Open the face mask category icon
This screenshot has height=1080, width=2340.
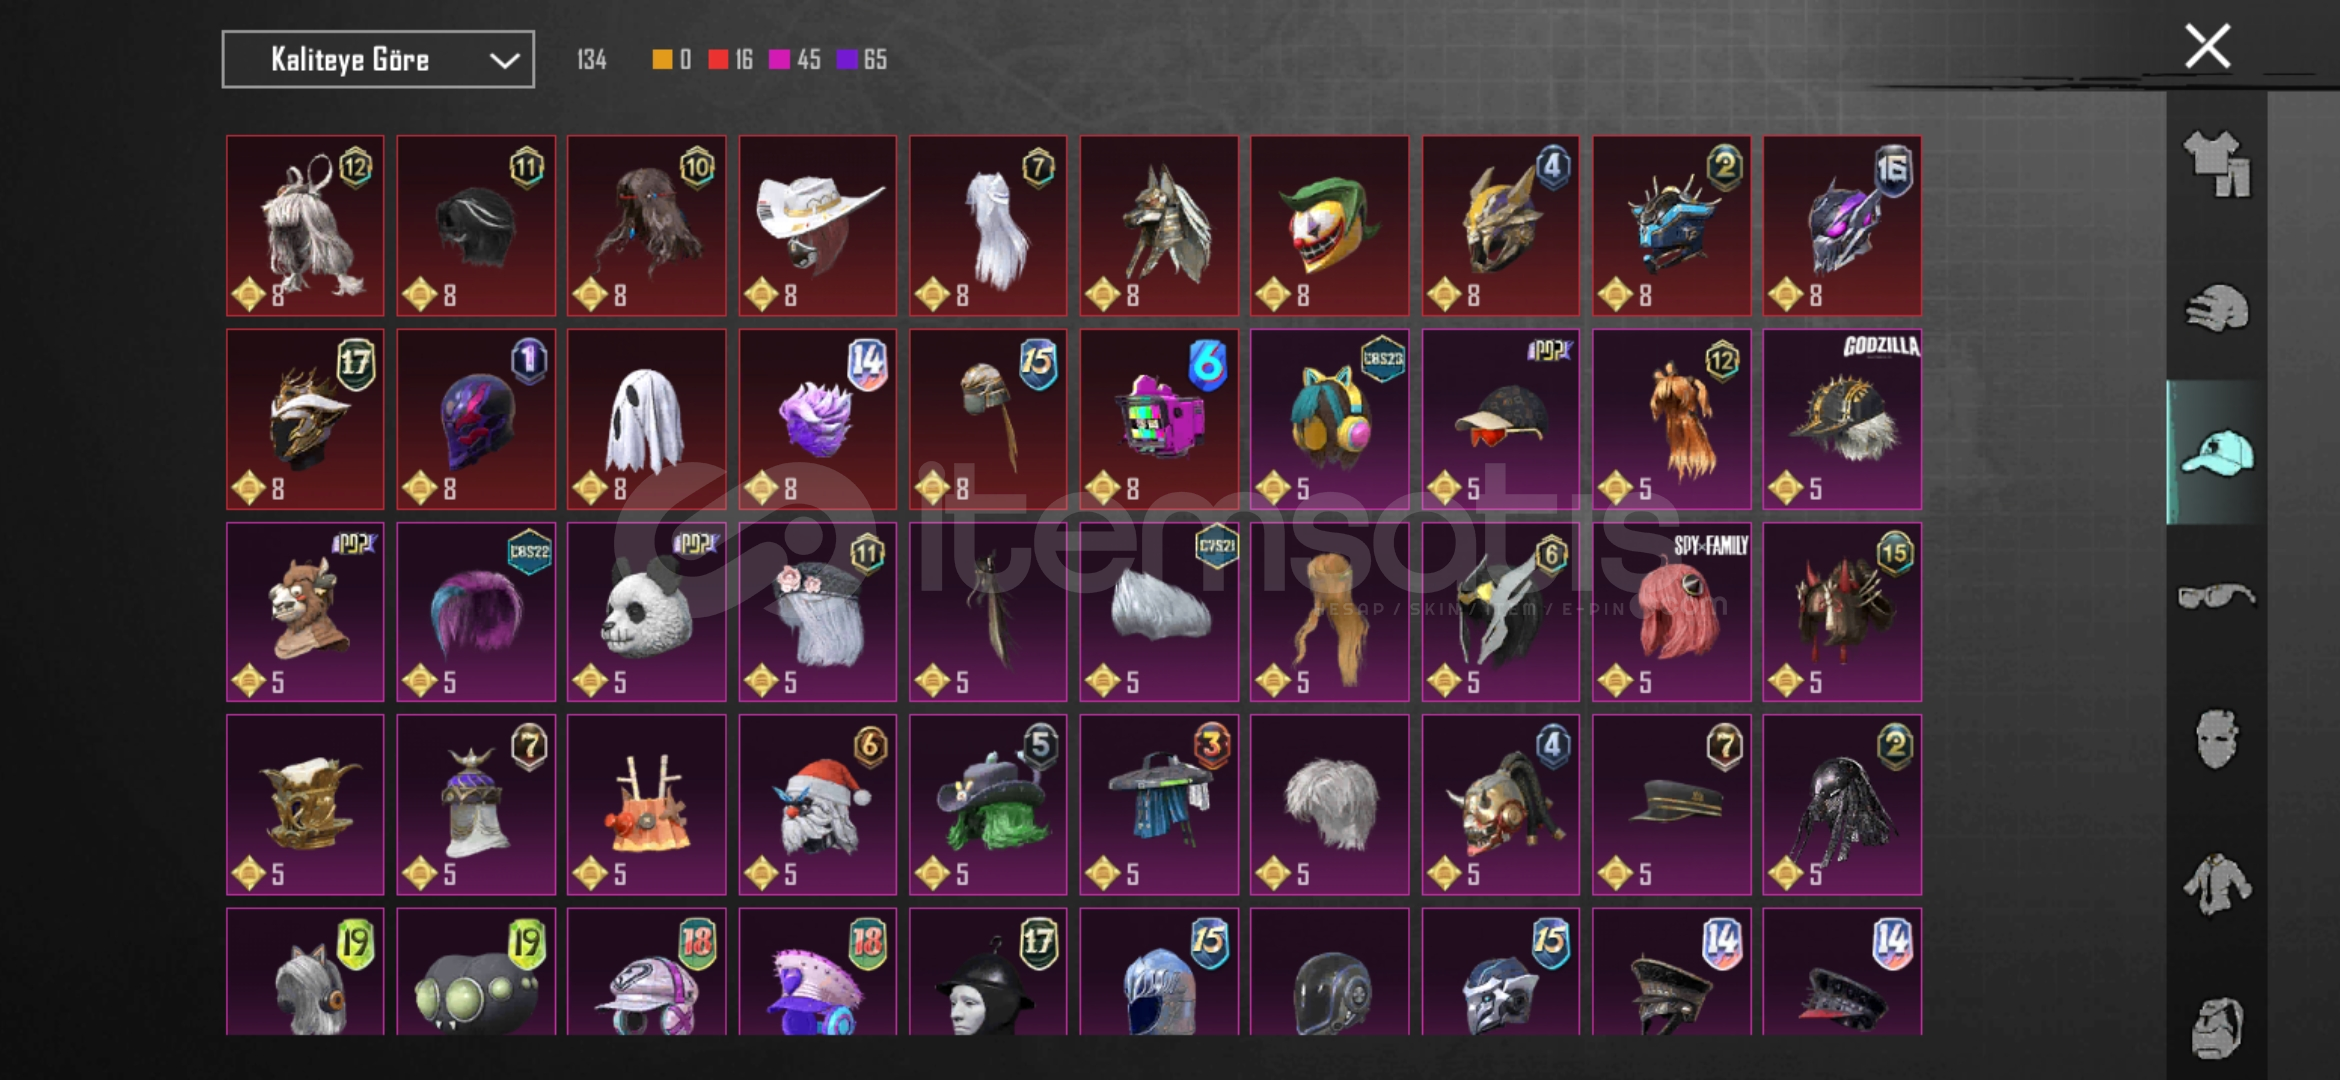2217,740
